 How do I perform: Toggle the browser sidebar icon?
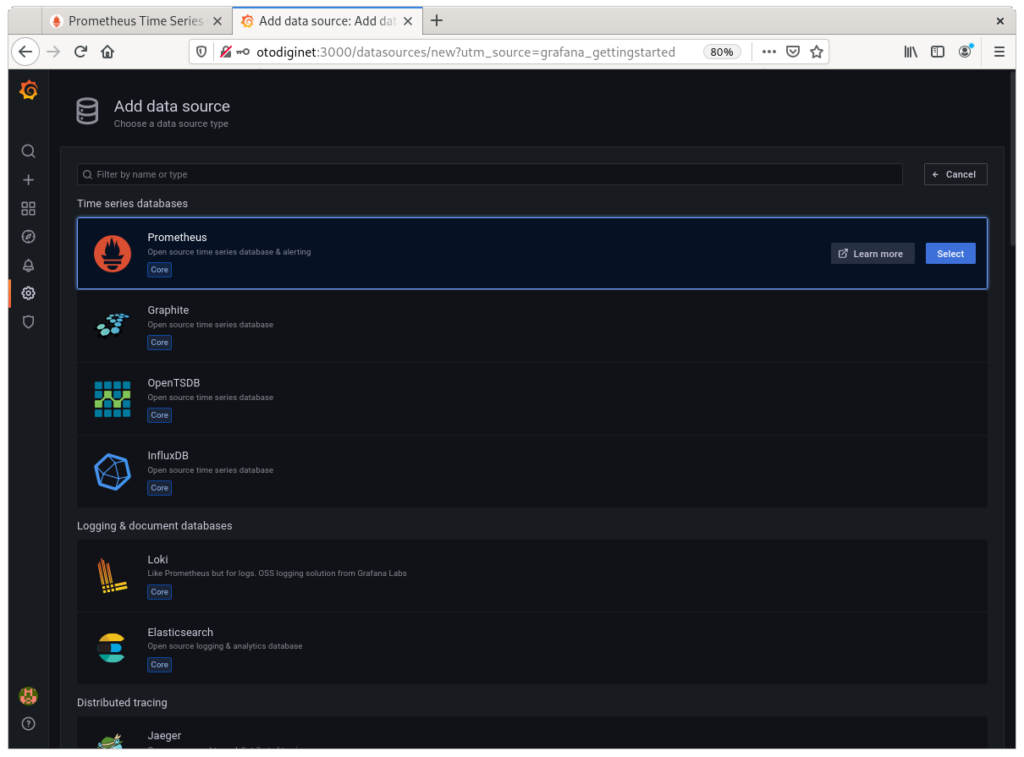938,52
